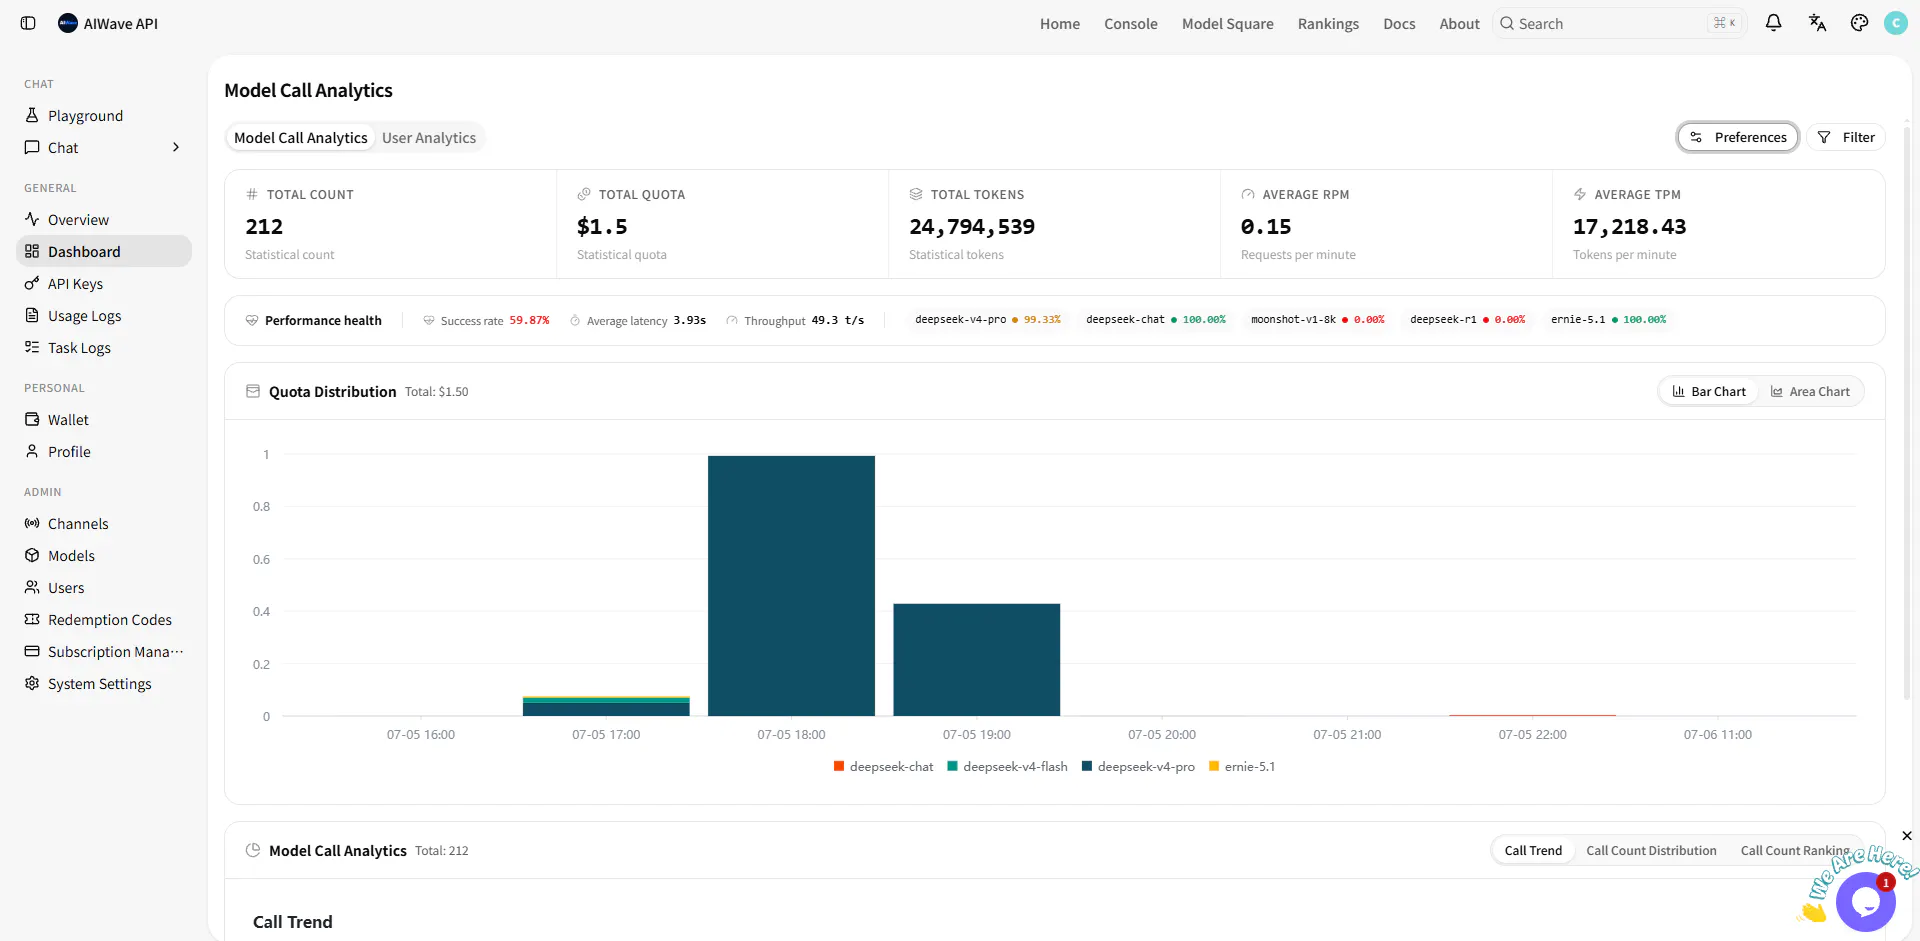Viewport: 1920px width, 941px height.
Task: Click the Total Quota value $1.5
Action: pos(602,227)
